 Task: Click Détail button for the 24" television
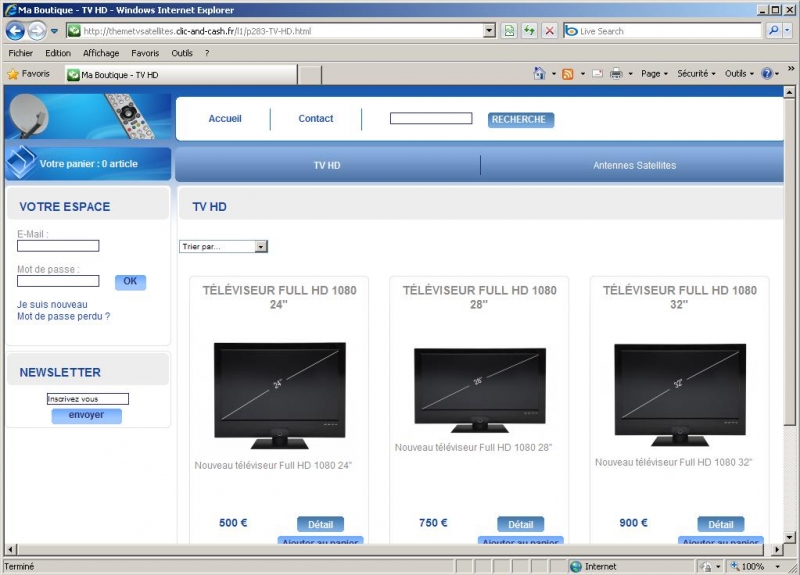(320, 524)
